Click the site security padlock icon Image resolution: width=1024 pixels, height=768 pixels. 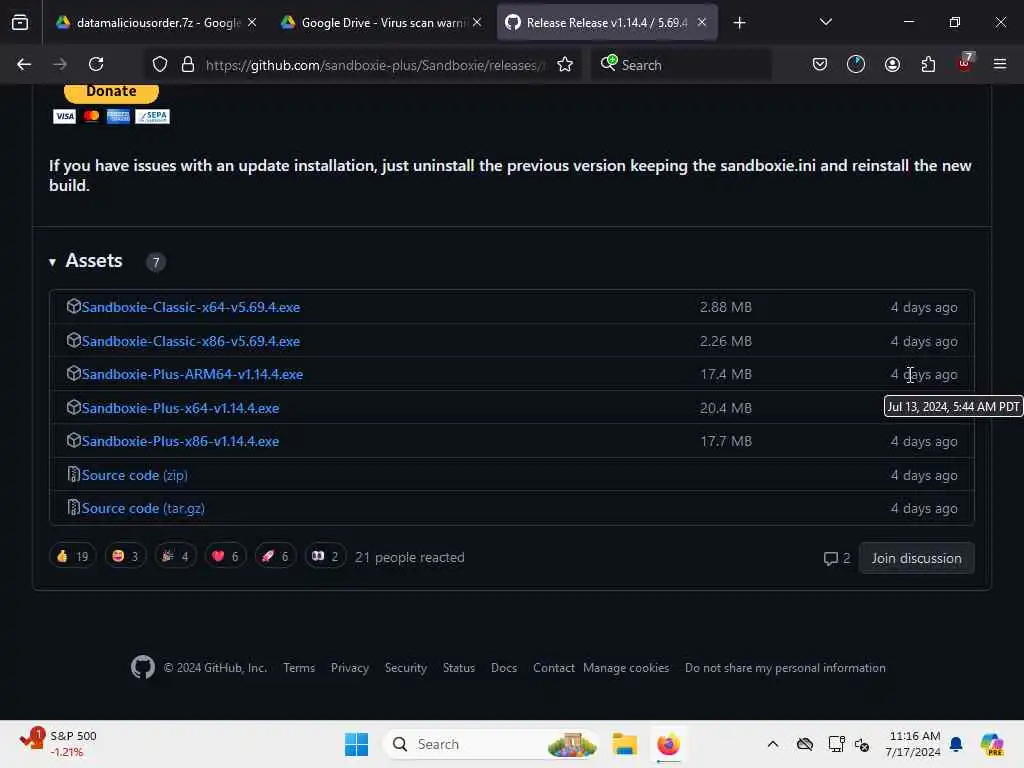point(188,64)
